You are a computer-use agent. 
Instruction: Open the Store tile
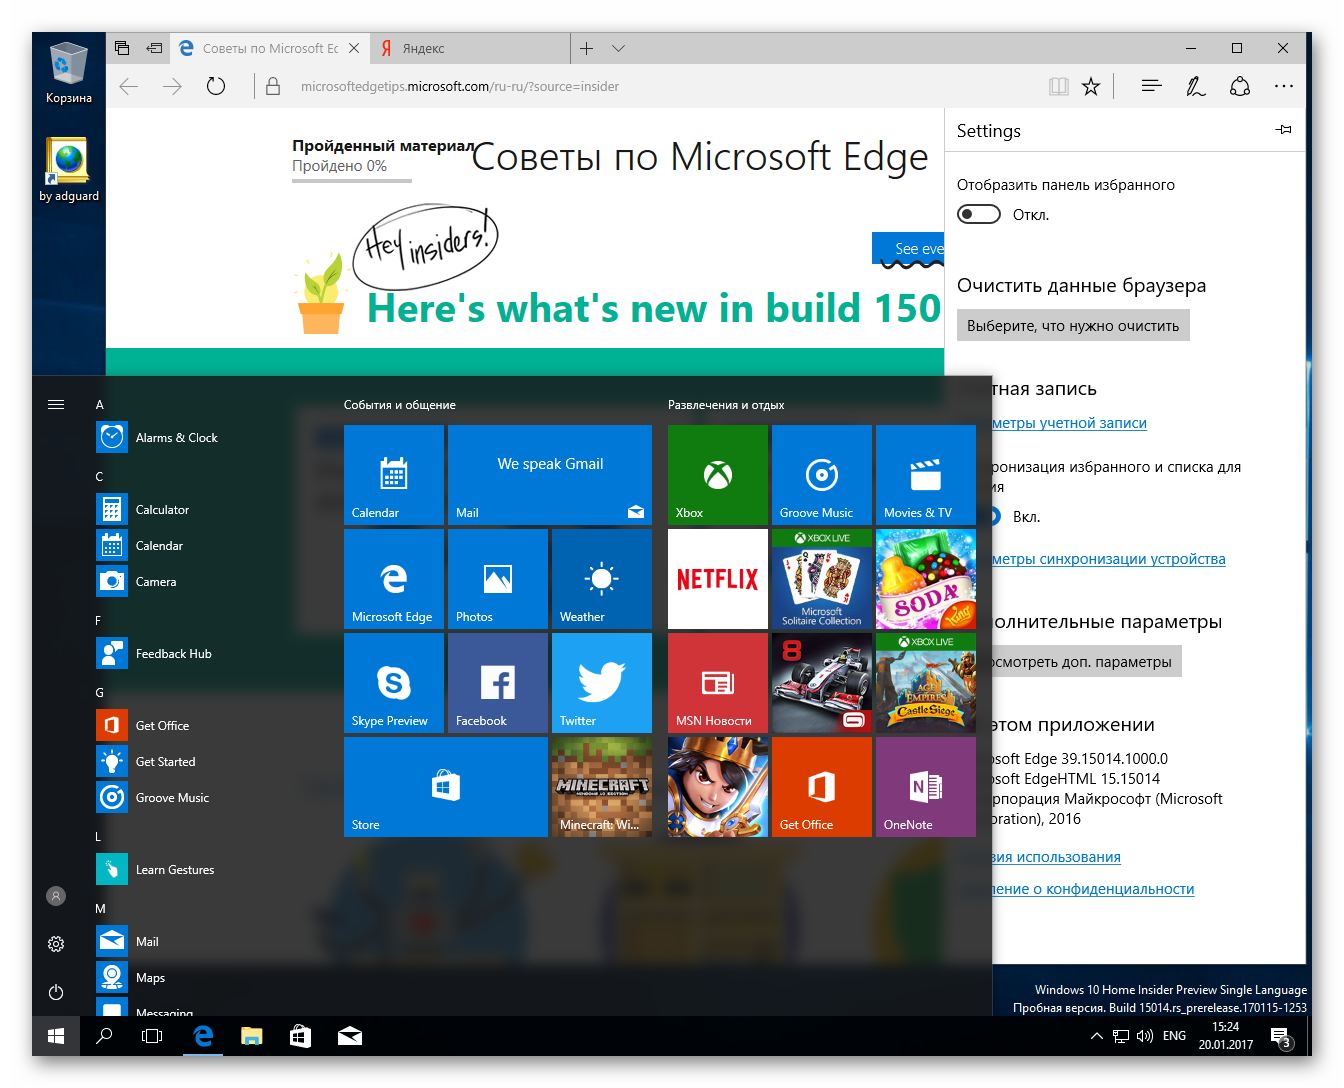tap(445, 787)
